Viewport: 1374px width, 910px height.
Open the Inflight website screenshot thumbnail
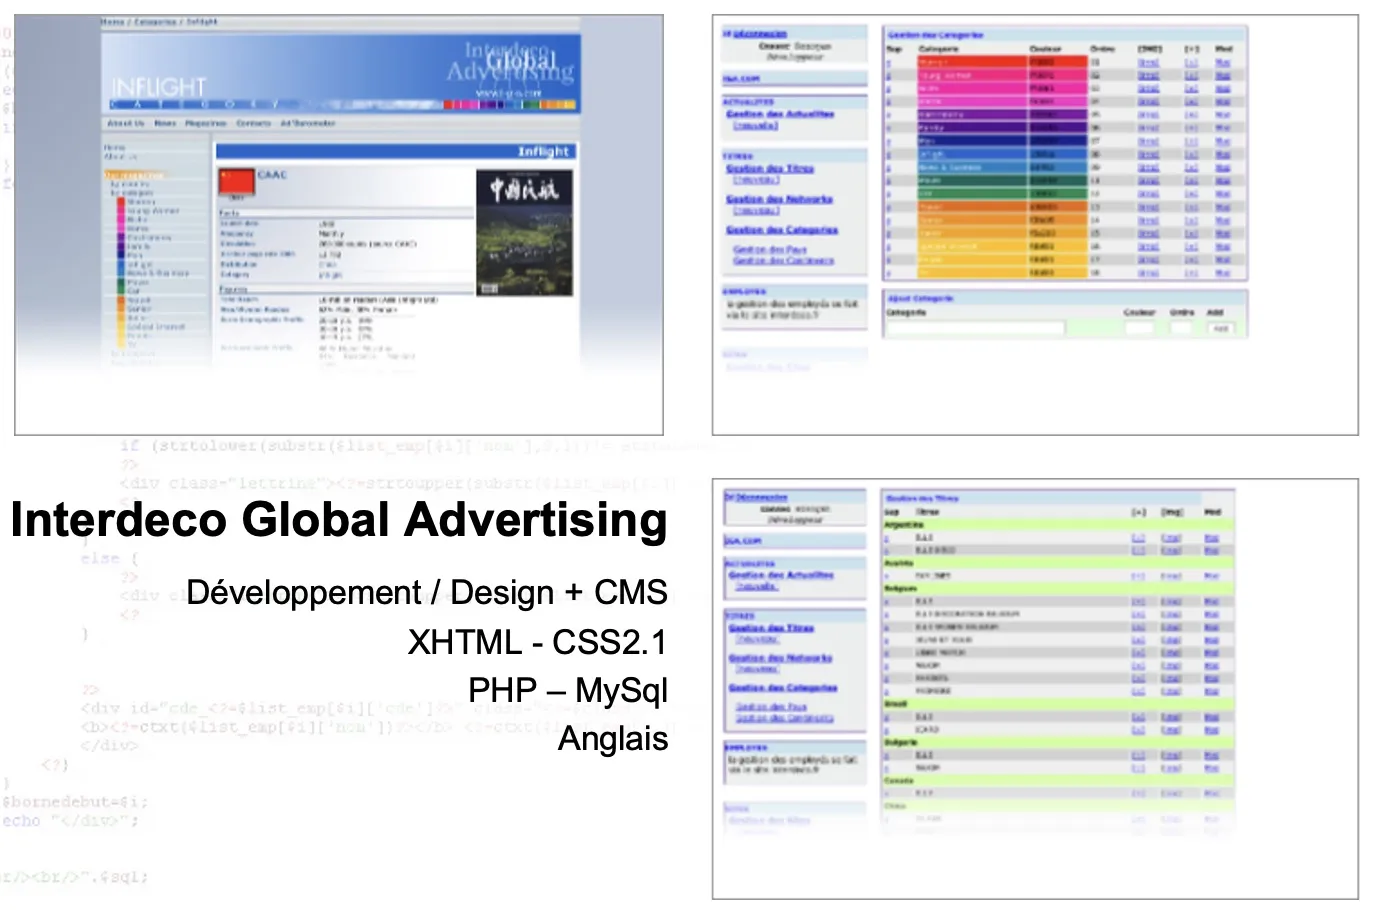coord(339,225)
